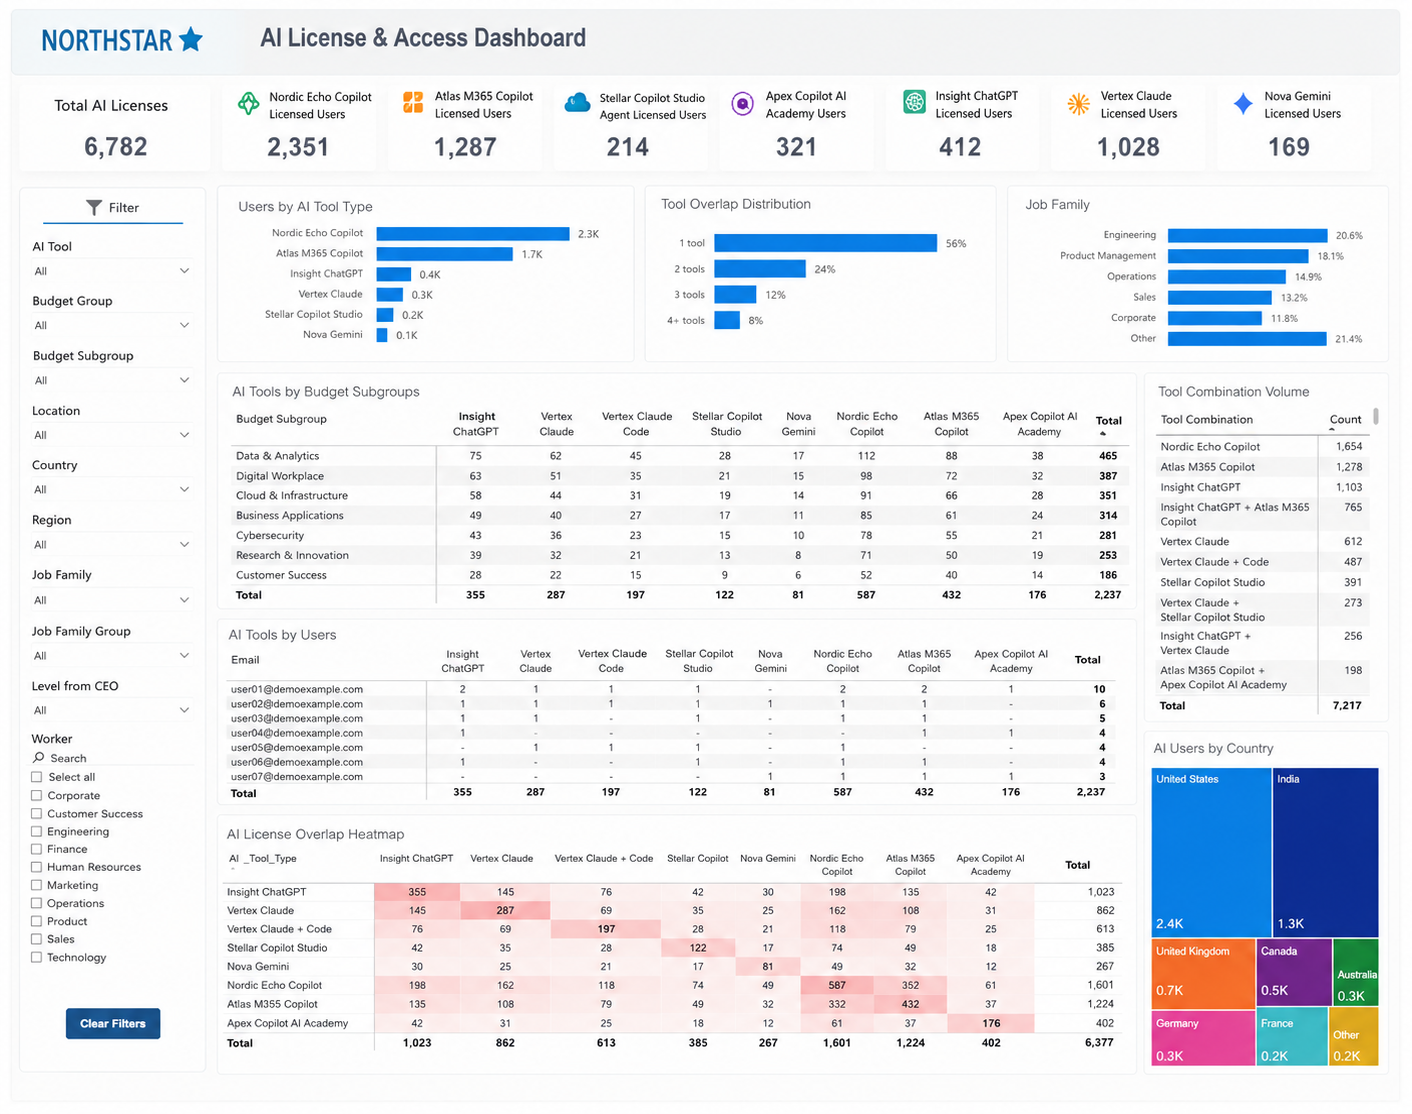Check the Product worker checkbox

click(37, 921)
